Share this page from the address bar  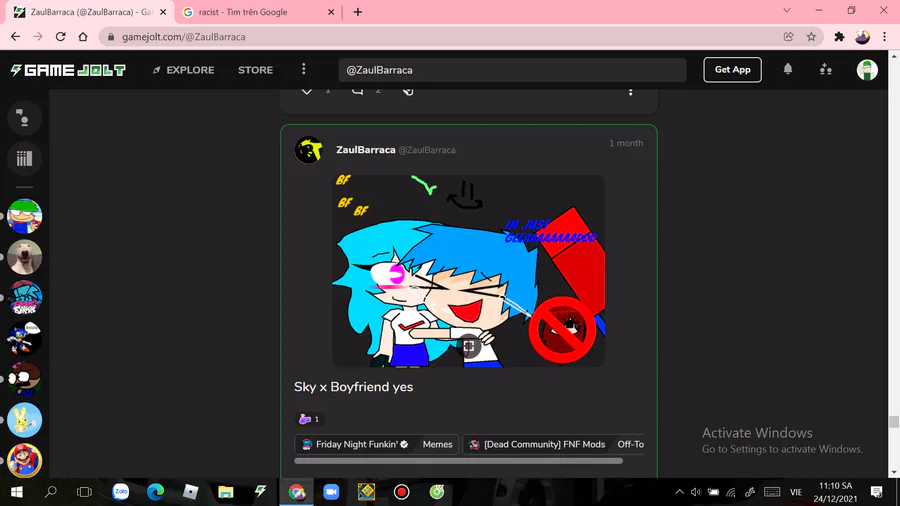(789, 37)
